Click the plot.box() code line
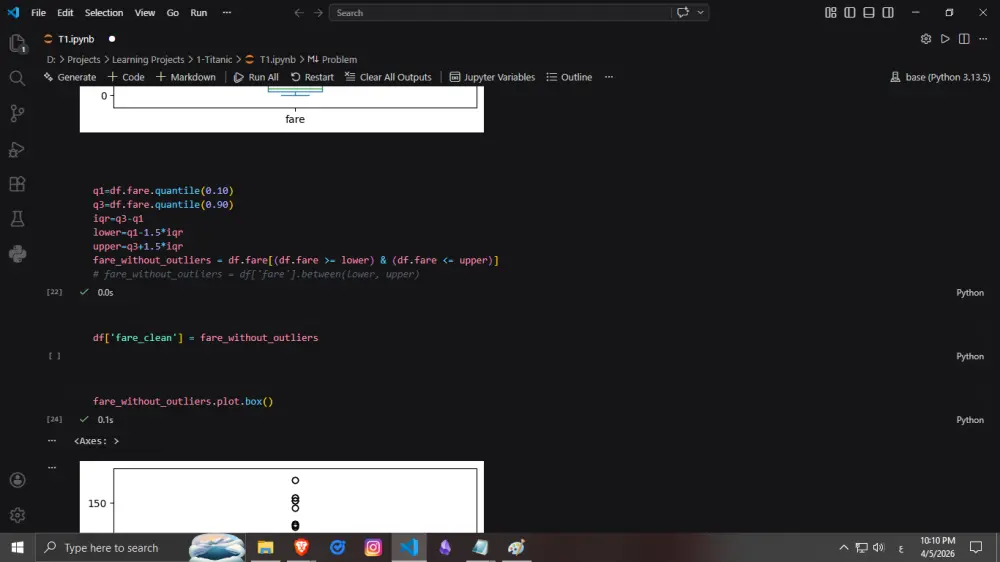 click(183, 401)
